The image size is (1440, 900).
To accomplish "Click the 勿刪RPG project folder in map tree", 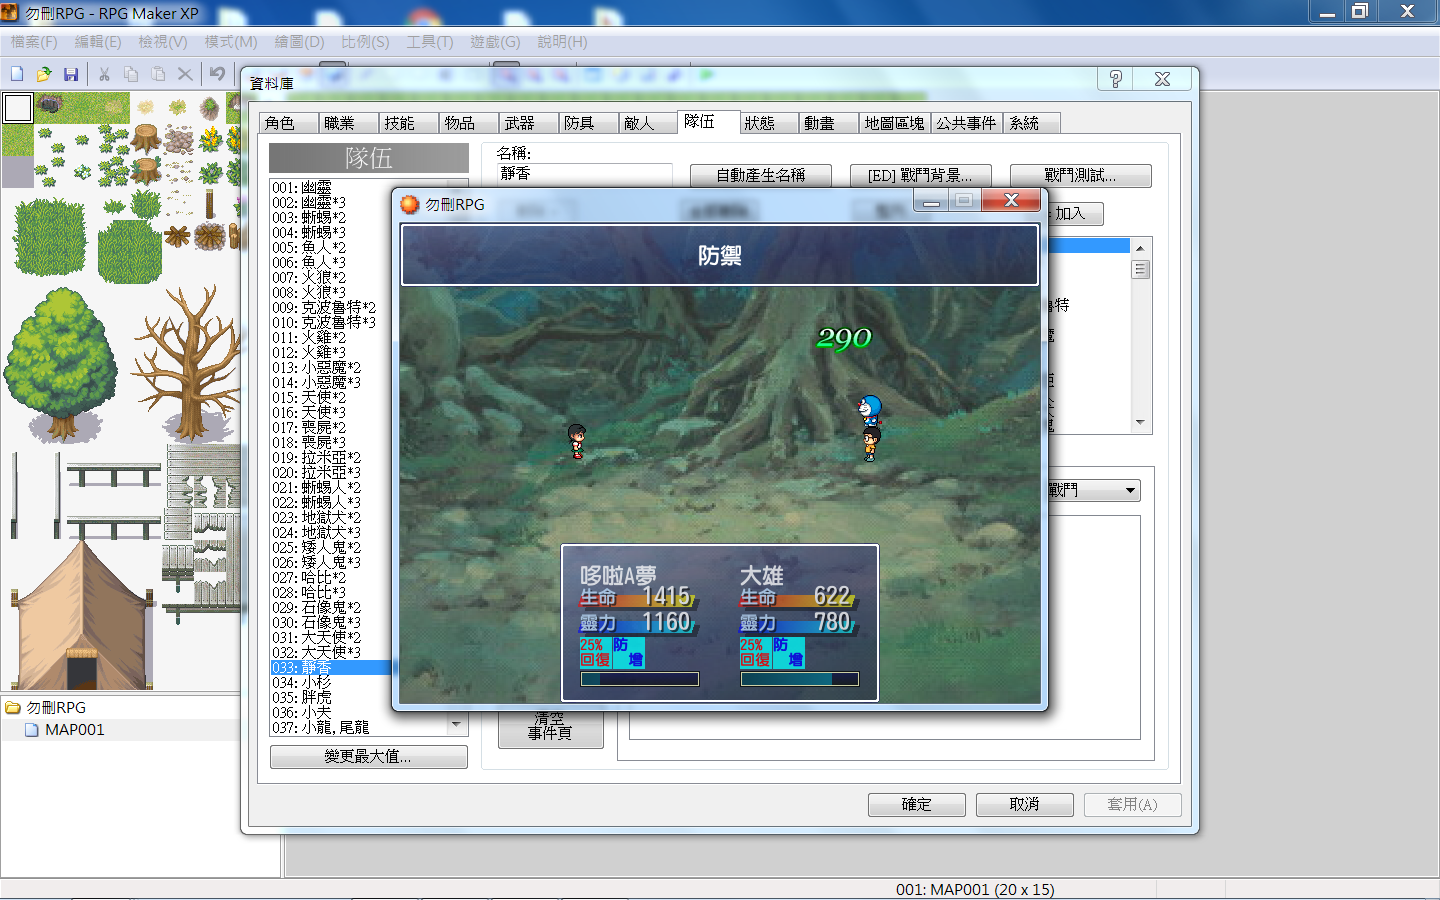I will click(46, 708).
